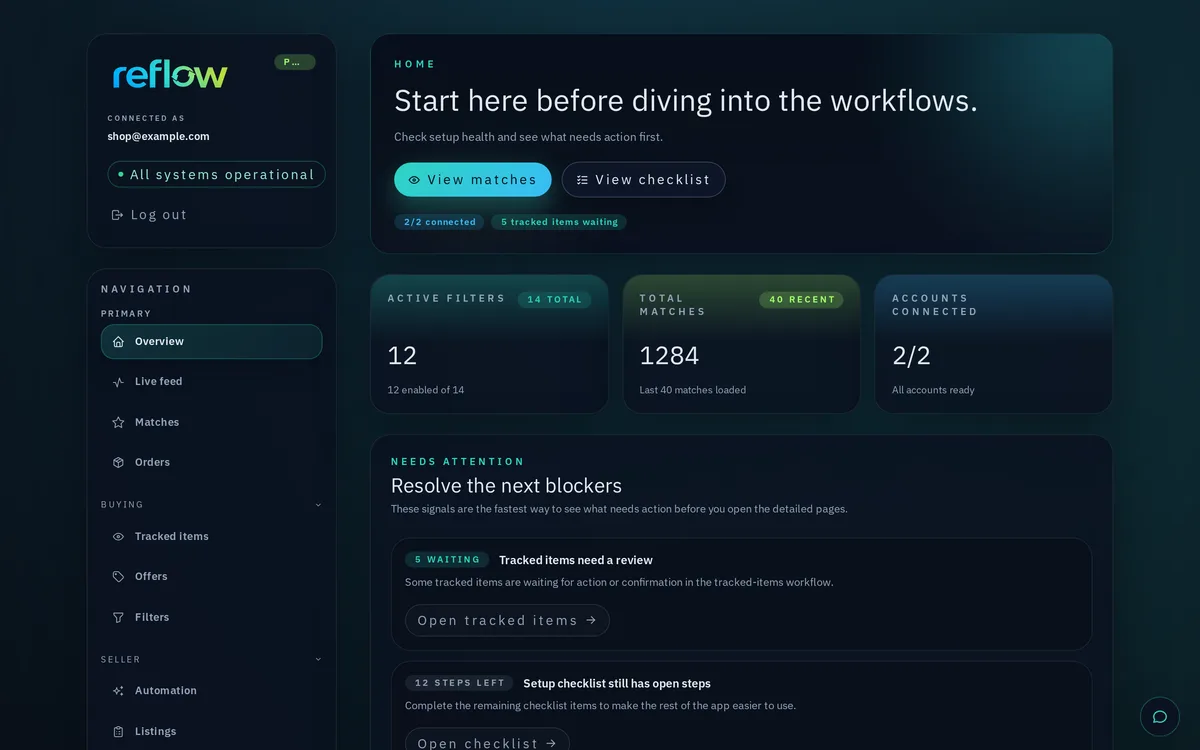Click the tag icon beside Offers
The height and width of the screenshot is (750, 1200).
coord(118,577)
